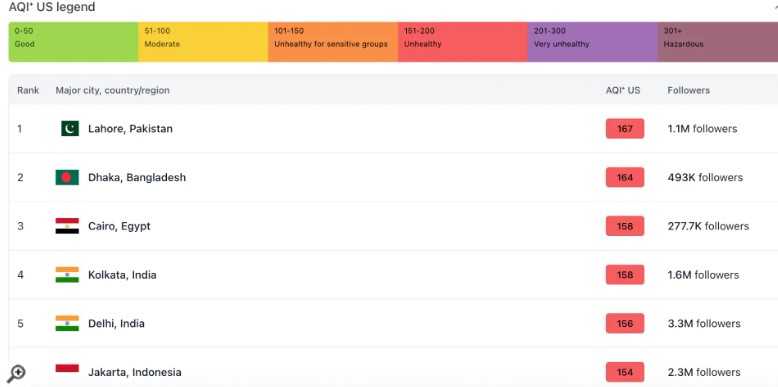778x387 pixels.
Task: Click the 1.6M followers text
Action: point(703,274)
